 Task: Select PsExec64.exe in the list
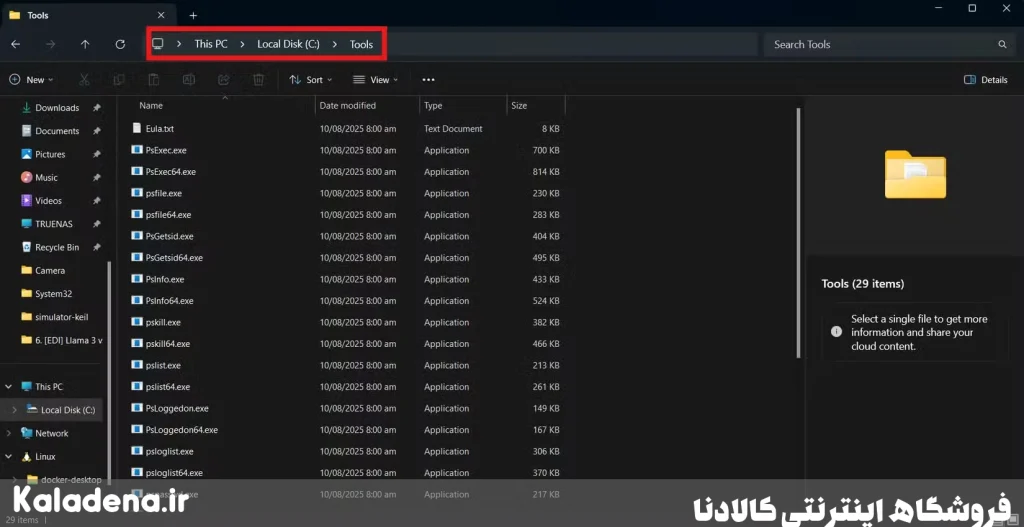coord(170,172)
